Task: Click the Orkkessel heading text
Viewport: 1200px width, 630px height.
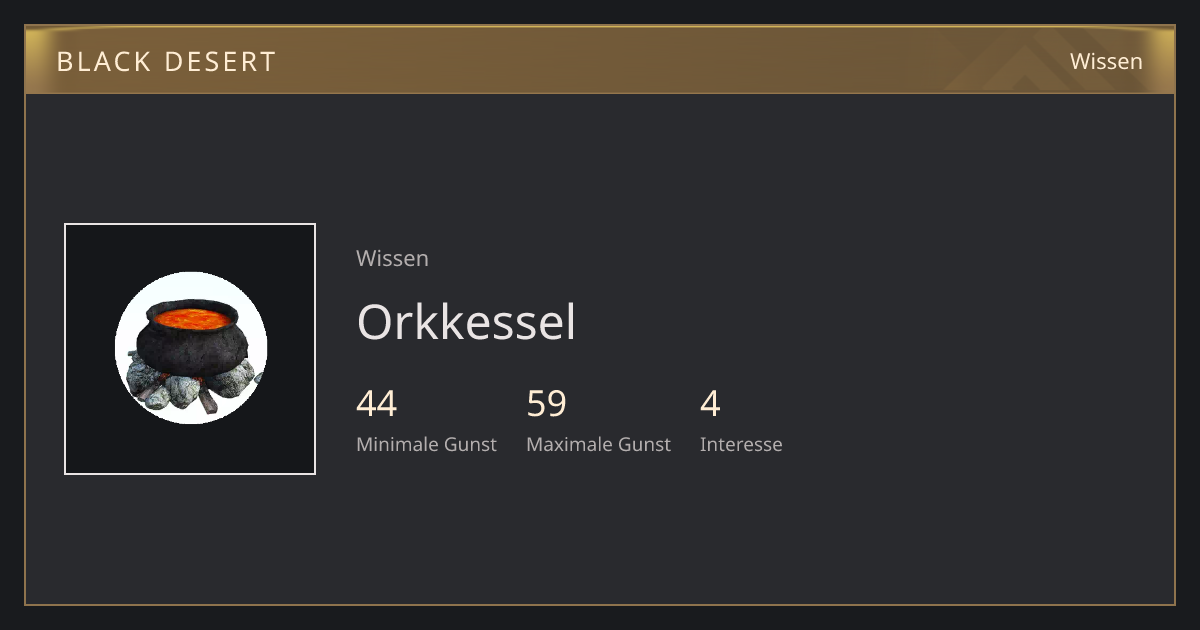Action: click(466, 322)
